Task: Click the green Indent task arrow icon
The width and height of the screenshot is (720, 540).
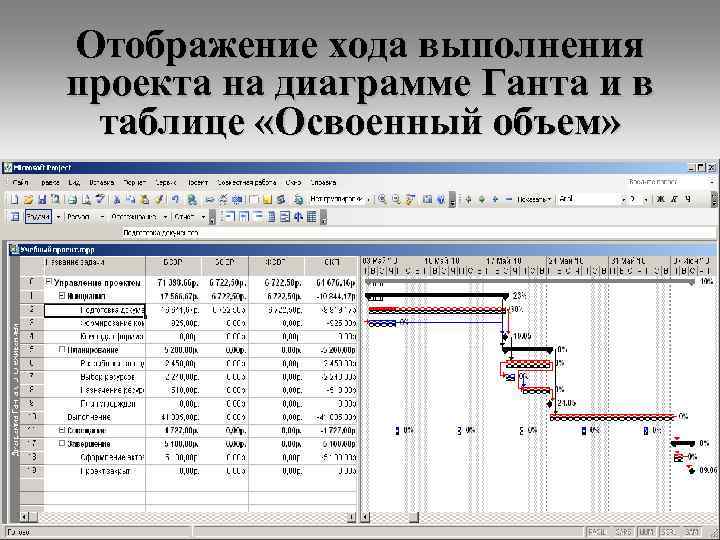Action: (482, 199)
